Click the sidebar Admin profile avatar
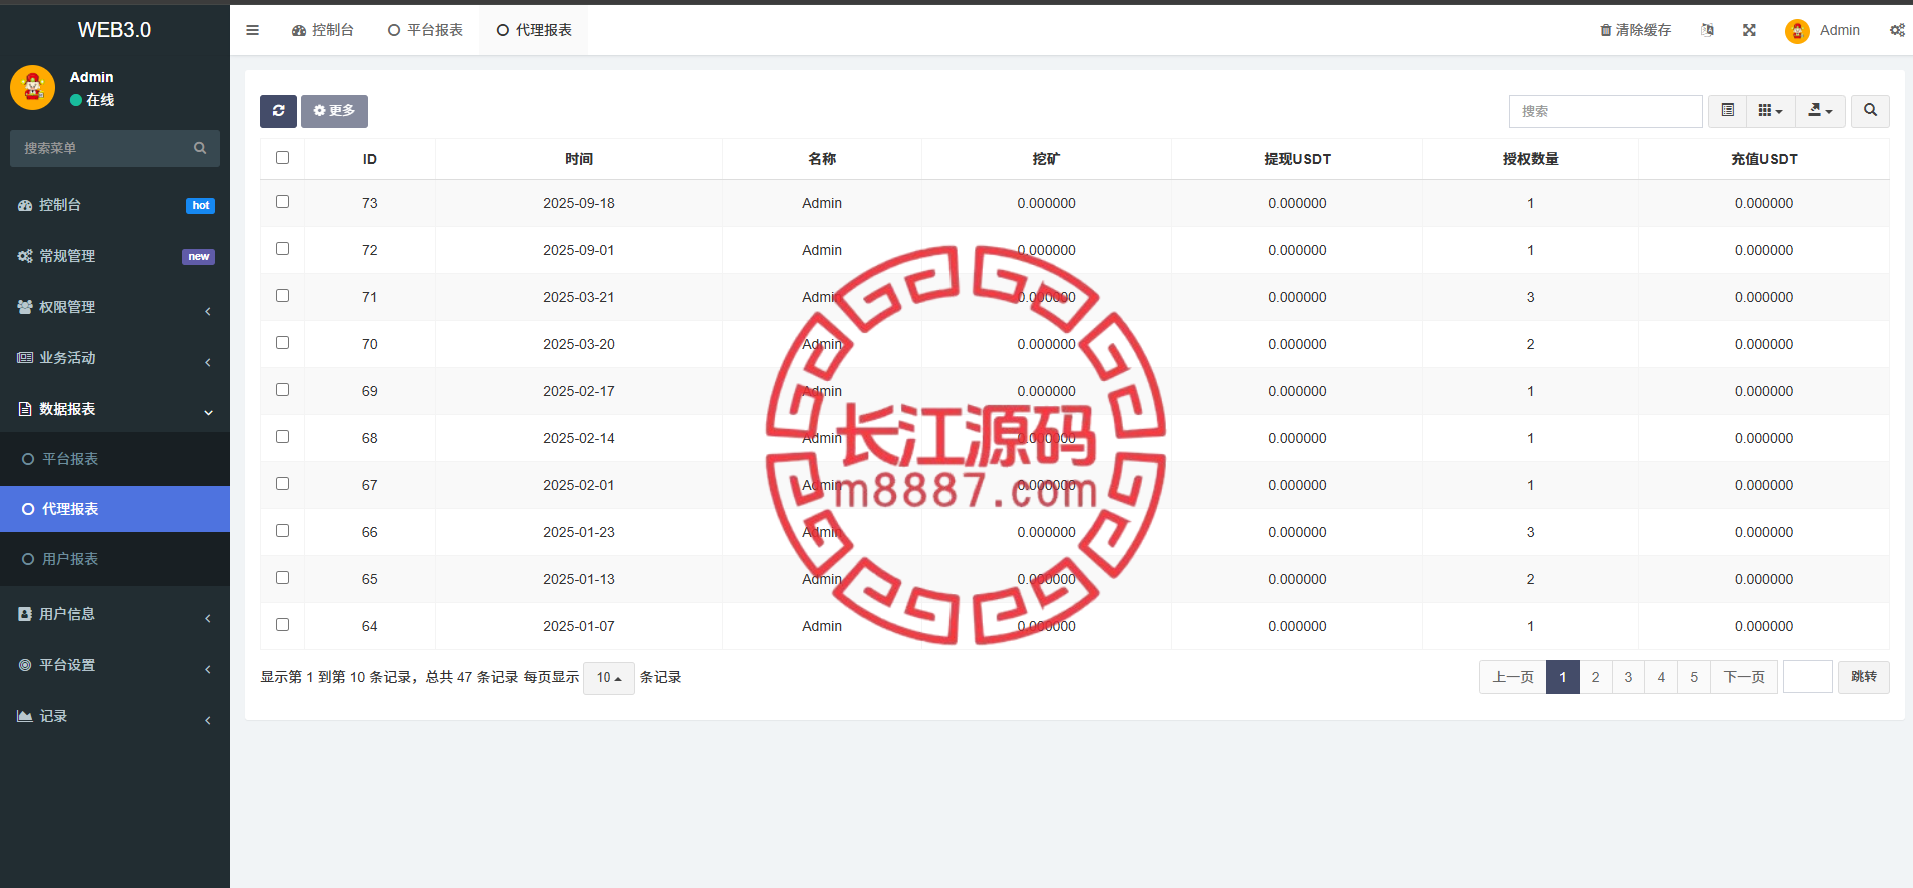 point(33,88)
